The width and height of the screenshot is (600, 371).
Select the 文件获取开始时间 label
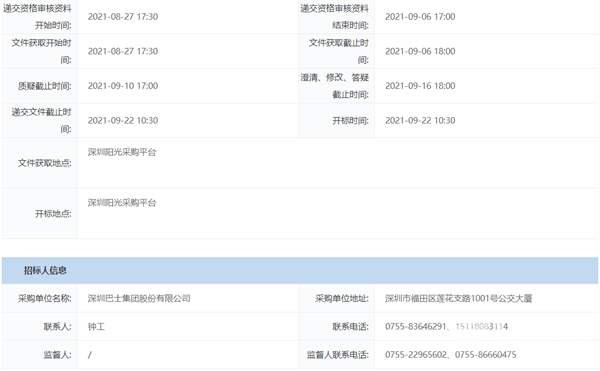(41, 51)
